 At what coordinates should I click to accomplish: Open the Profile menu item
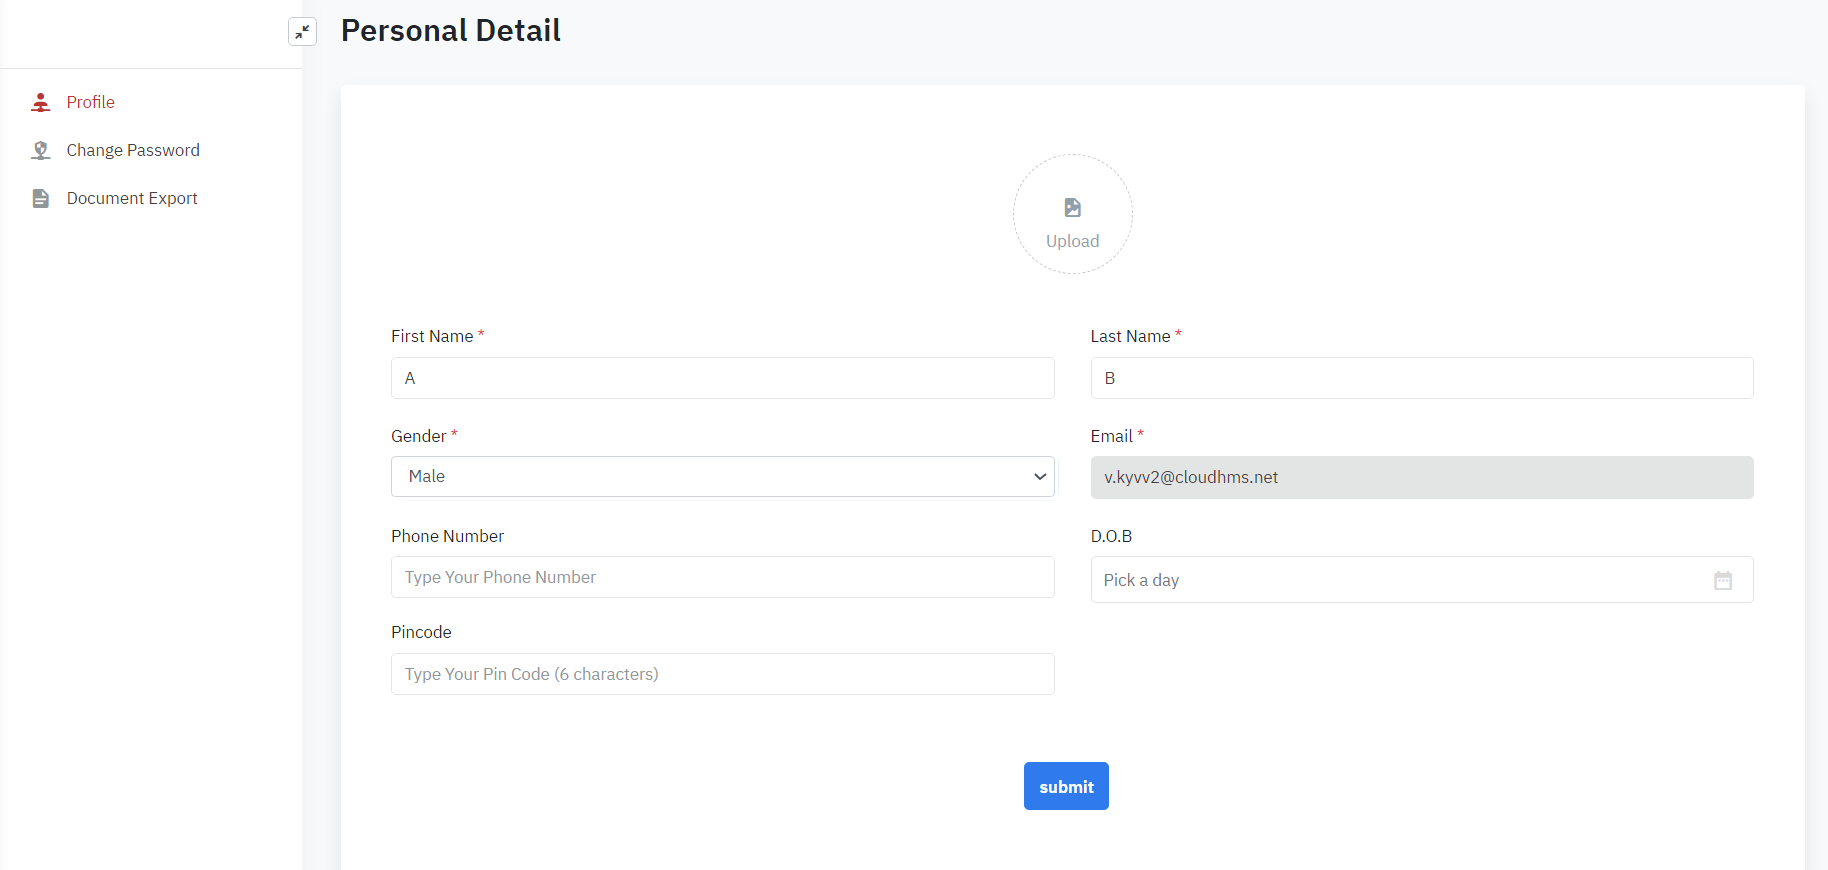pos(91,102)
